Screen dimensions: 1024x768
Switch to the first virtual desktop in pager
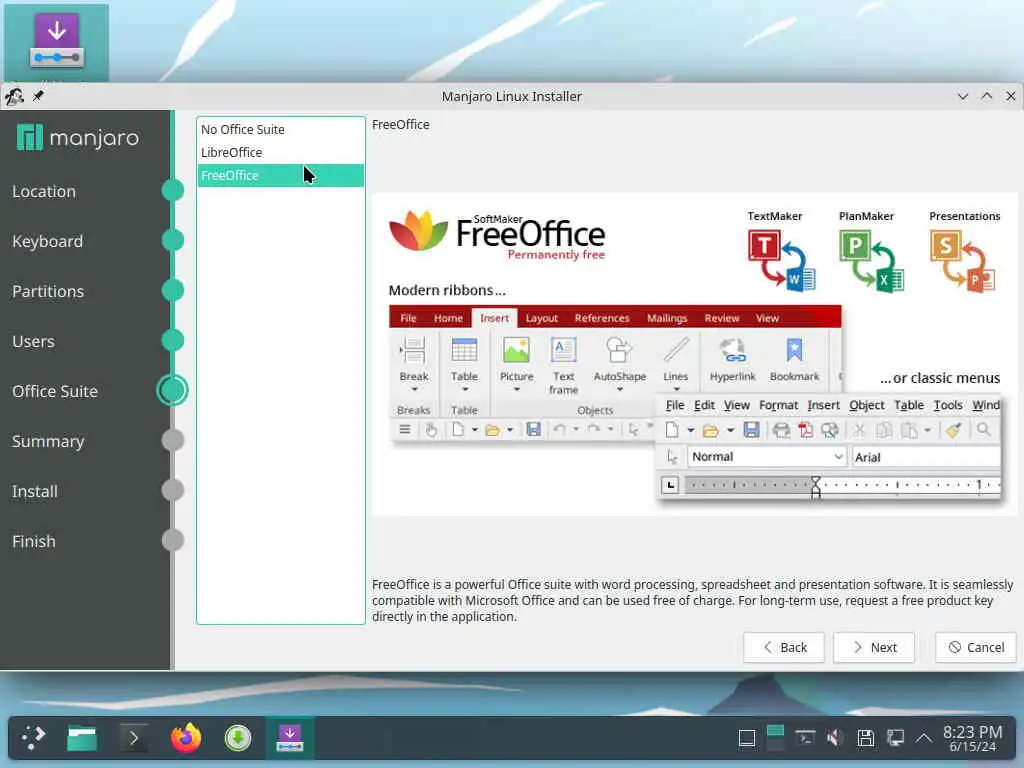pos(775,730)
